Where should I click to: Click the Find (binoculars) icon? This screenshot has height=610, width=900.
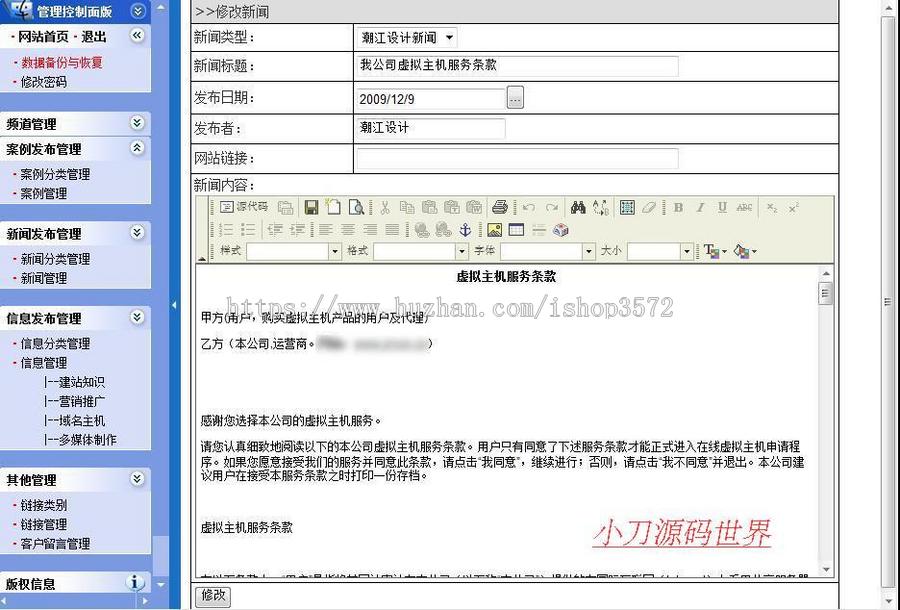(x=580, y=208)
